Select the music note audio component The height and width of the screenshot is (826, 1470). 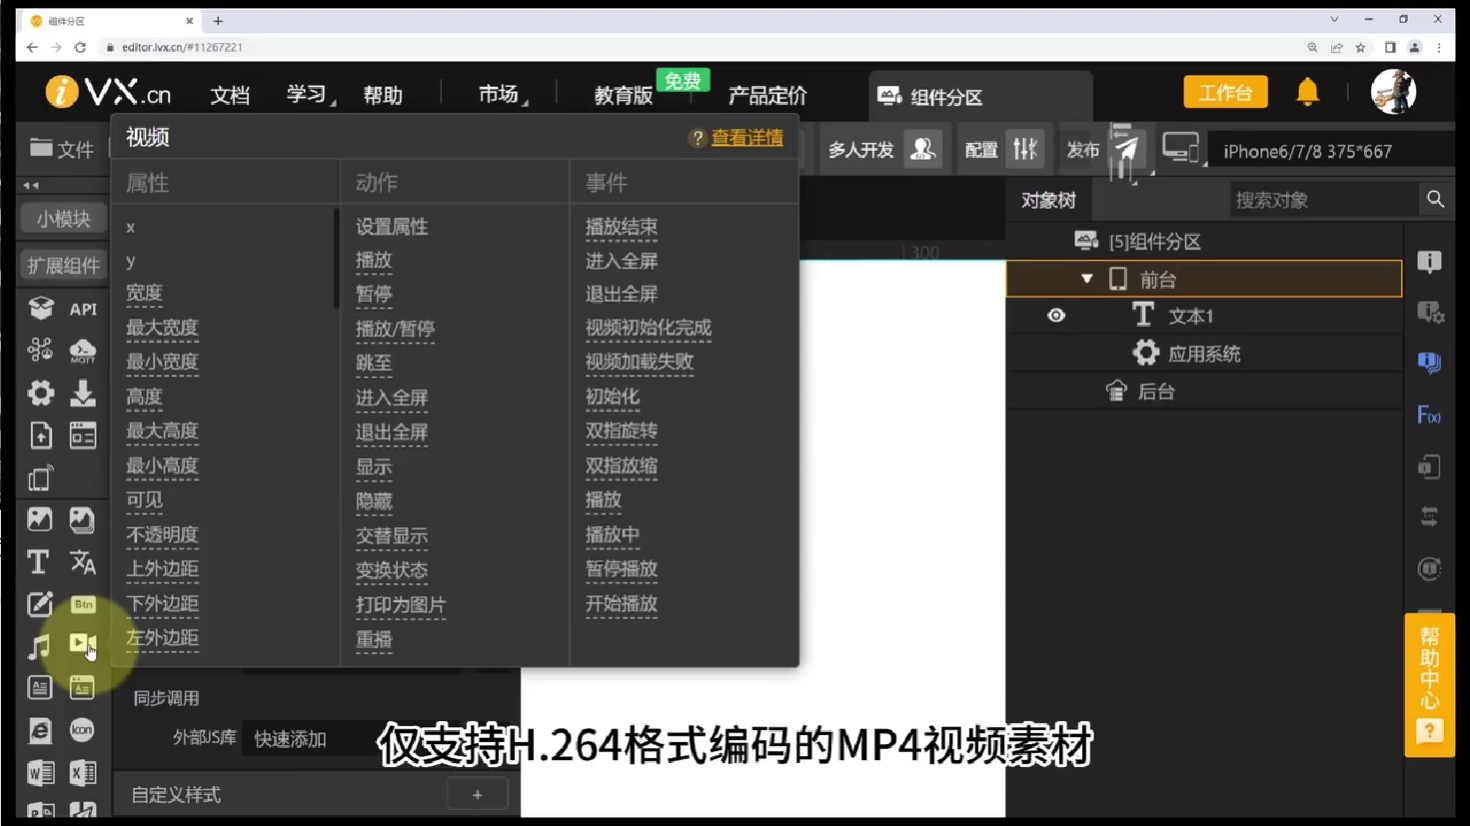(x=39, y=647)
